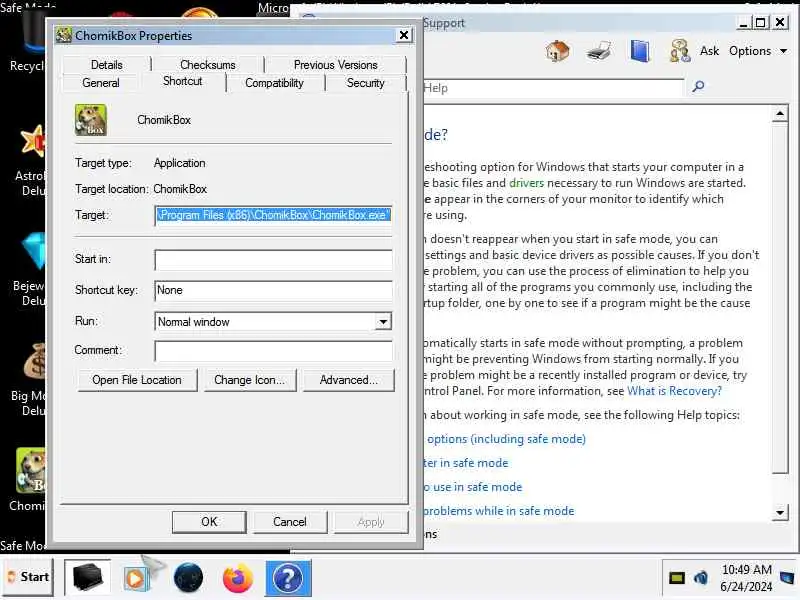Click the Search Help text box
The height and width of the screenshot is (600, 800).
[x=553, y=88]
